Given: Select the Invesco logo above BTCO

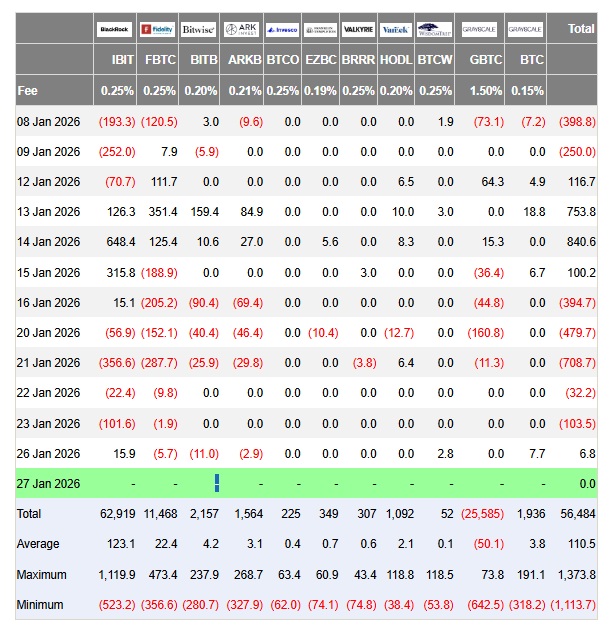Looking at the screenshot, I should pos(283,30).
